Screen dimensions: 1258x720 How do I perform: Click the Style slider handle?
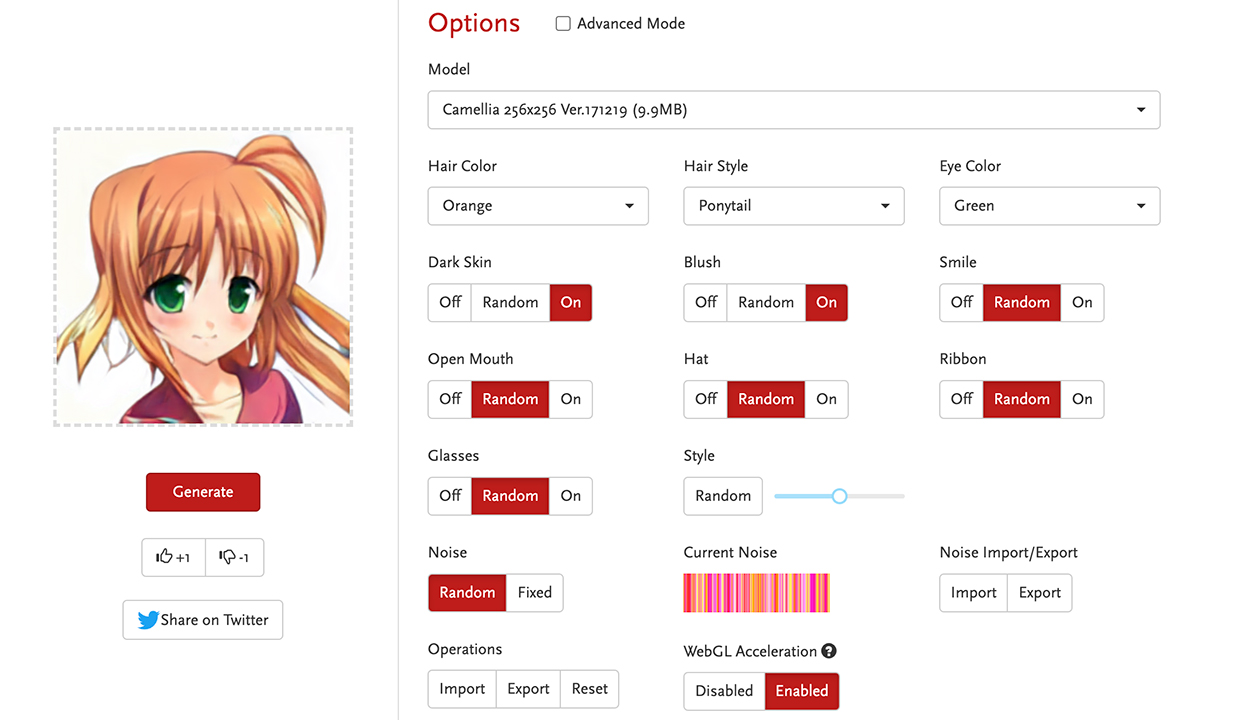coord(840,496)
